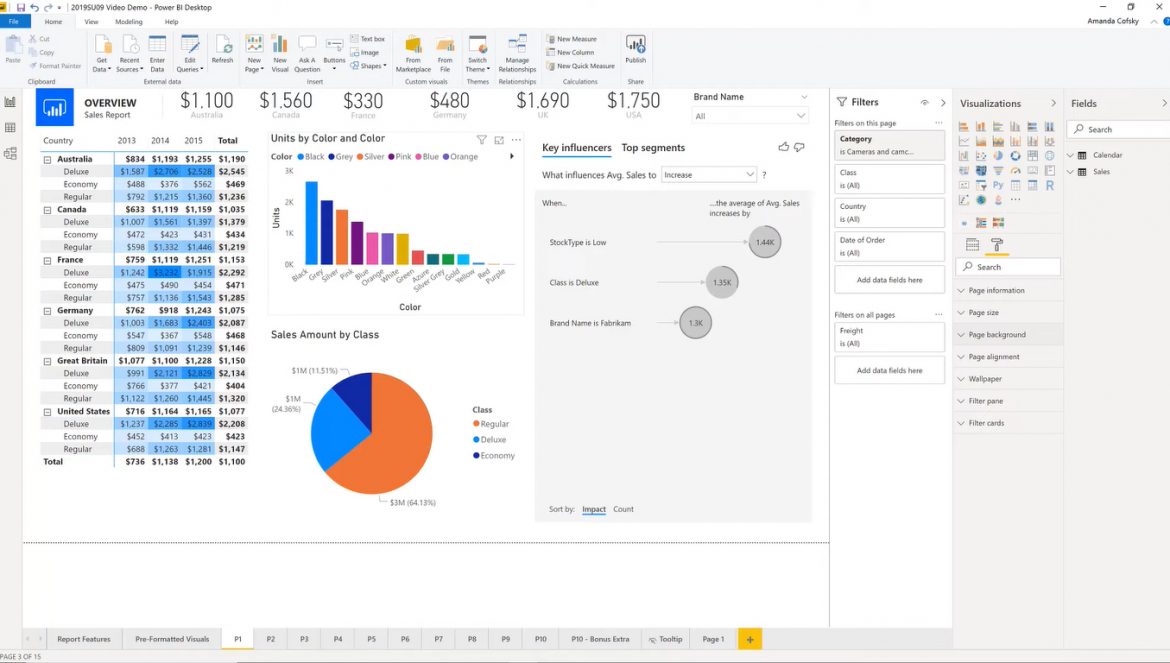This screenshot has width=1170, height=663.
Task: Switch to the Data view sidebar icon
Action: pyautogui.click(x=10, y=128)
